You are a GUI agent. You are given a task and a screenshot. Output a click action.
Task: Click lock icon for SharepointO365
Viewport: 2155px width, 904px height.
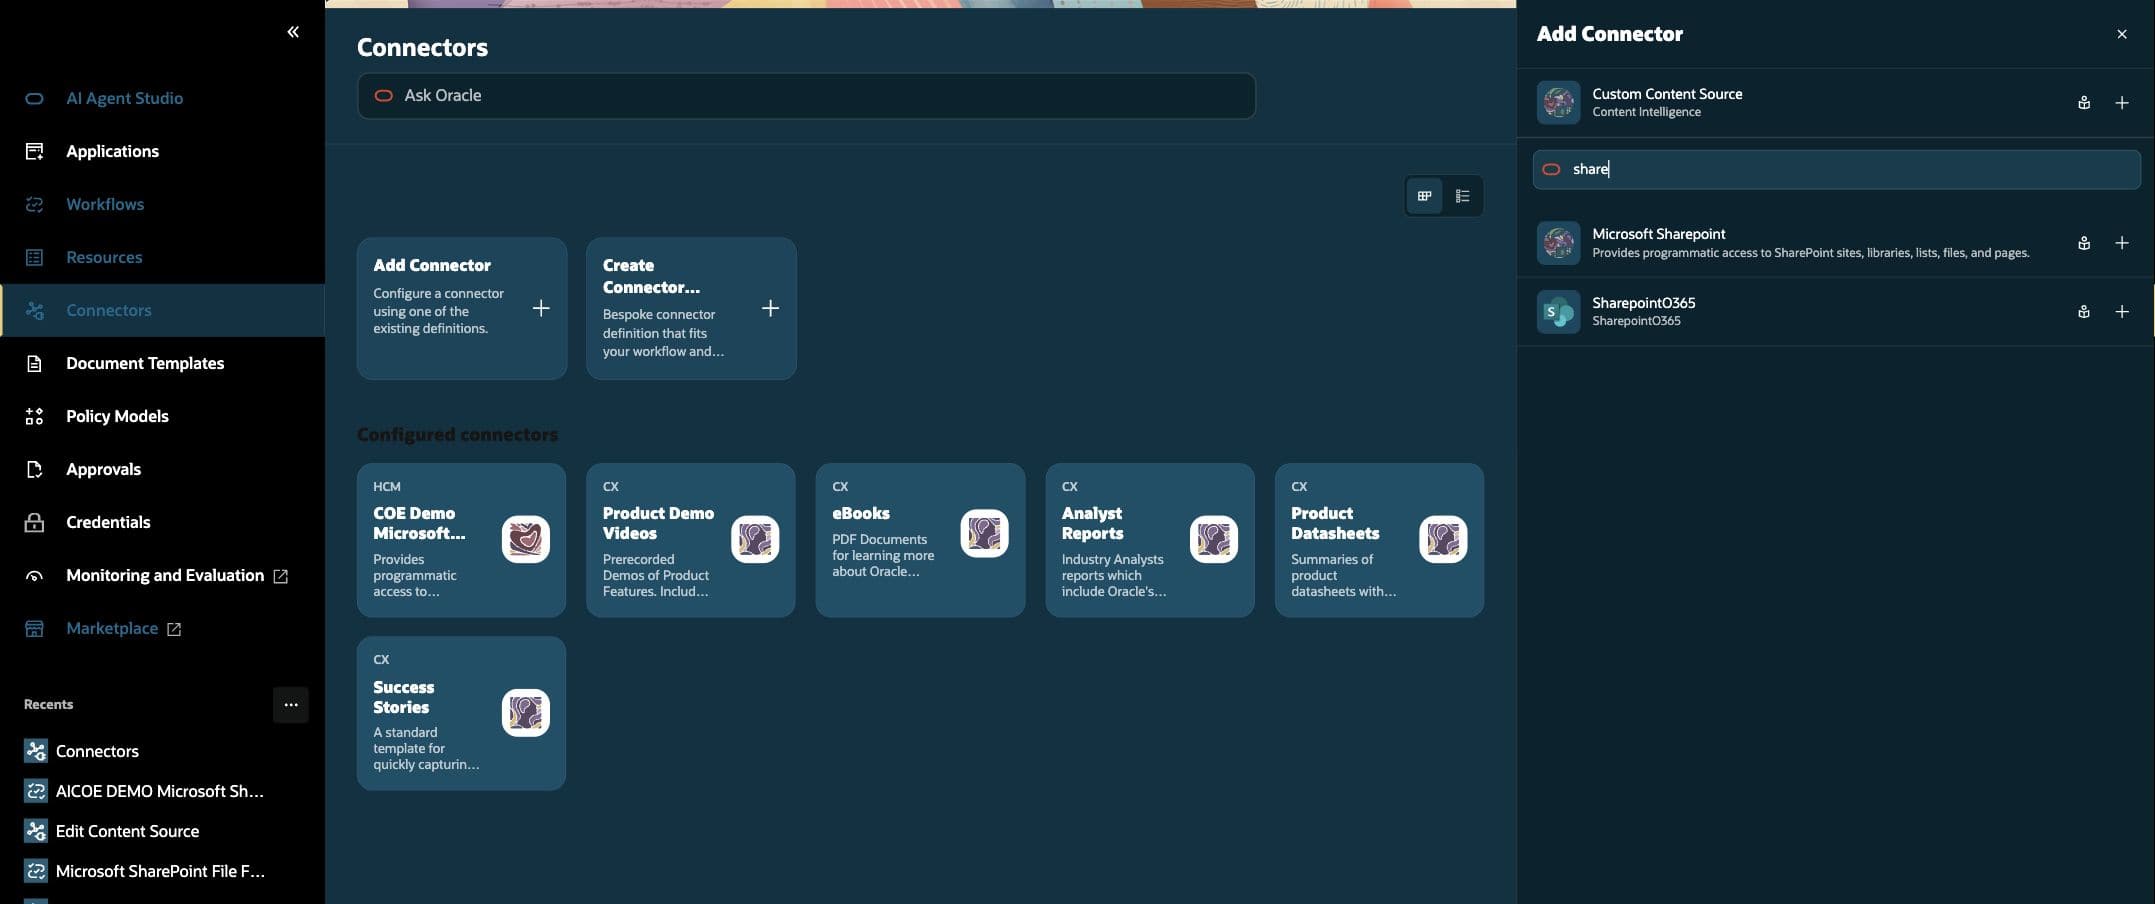(2084, 312)
